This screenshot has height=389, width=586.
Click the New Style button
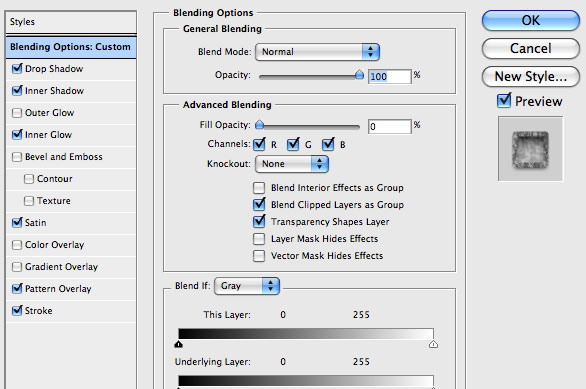pos(531,77)
